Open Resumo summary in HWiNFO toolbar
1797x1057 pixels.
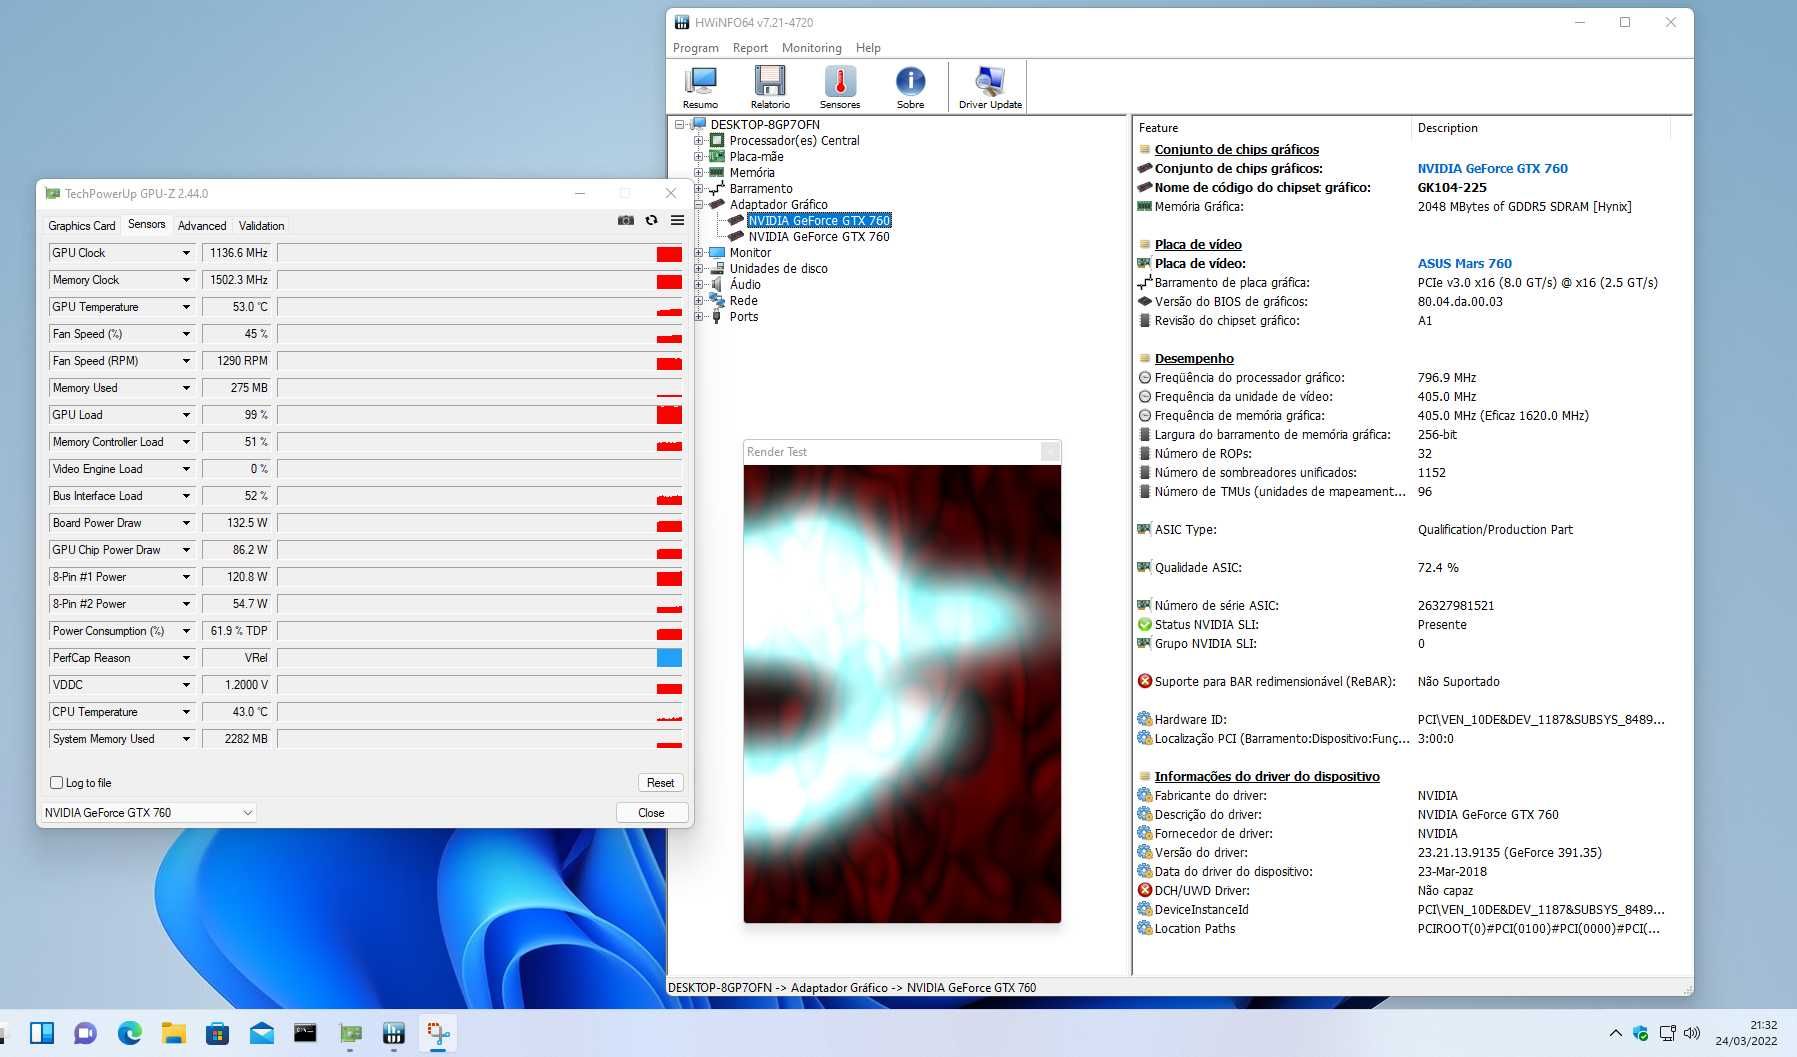point(700,86)
